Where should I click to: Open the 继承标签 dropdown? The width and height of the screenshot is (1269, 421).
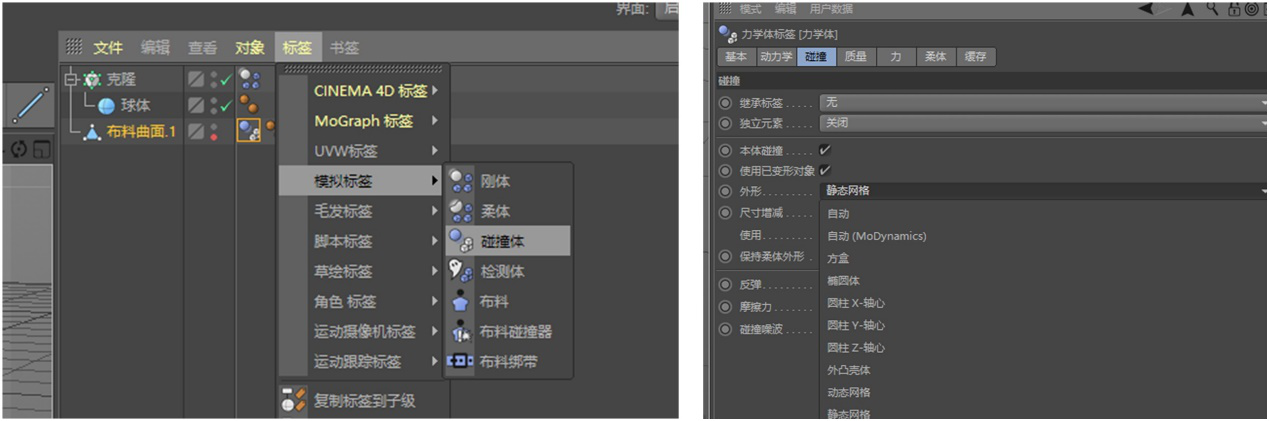tap(1042, 102)
